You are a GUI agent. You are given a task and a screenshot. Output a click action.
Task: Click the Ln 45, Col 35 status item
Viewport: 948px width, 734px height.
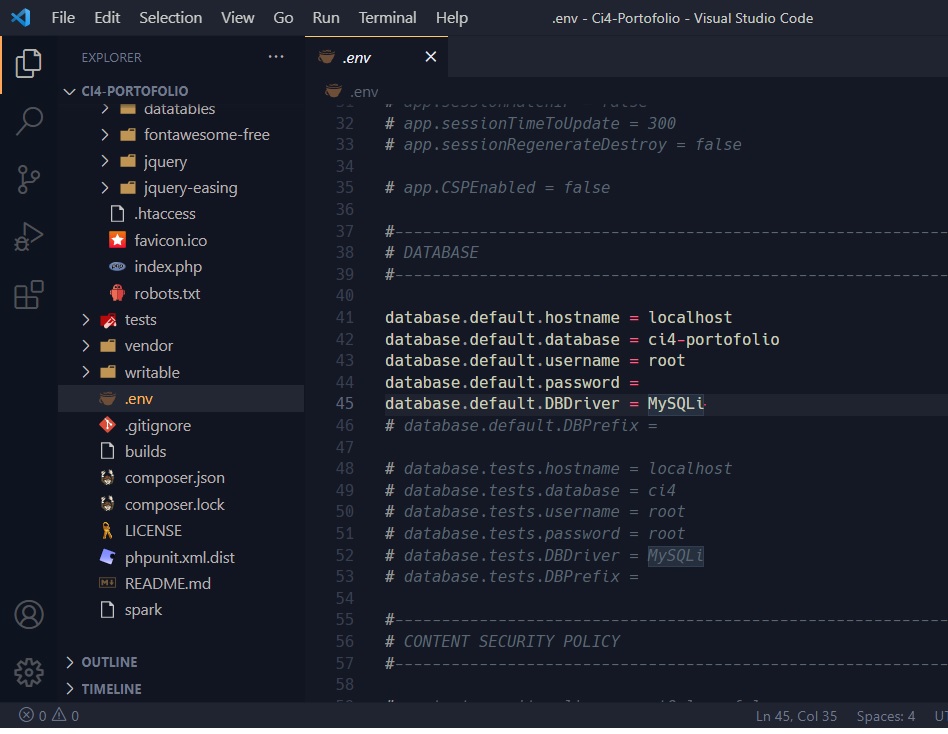(797, 716)
